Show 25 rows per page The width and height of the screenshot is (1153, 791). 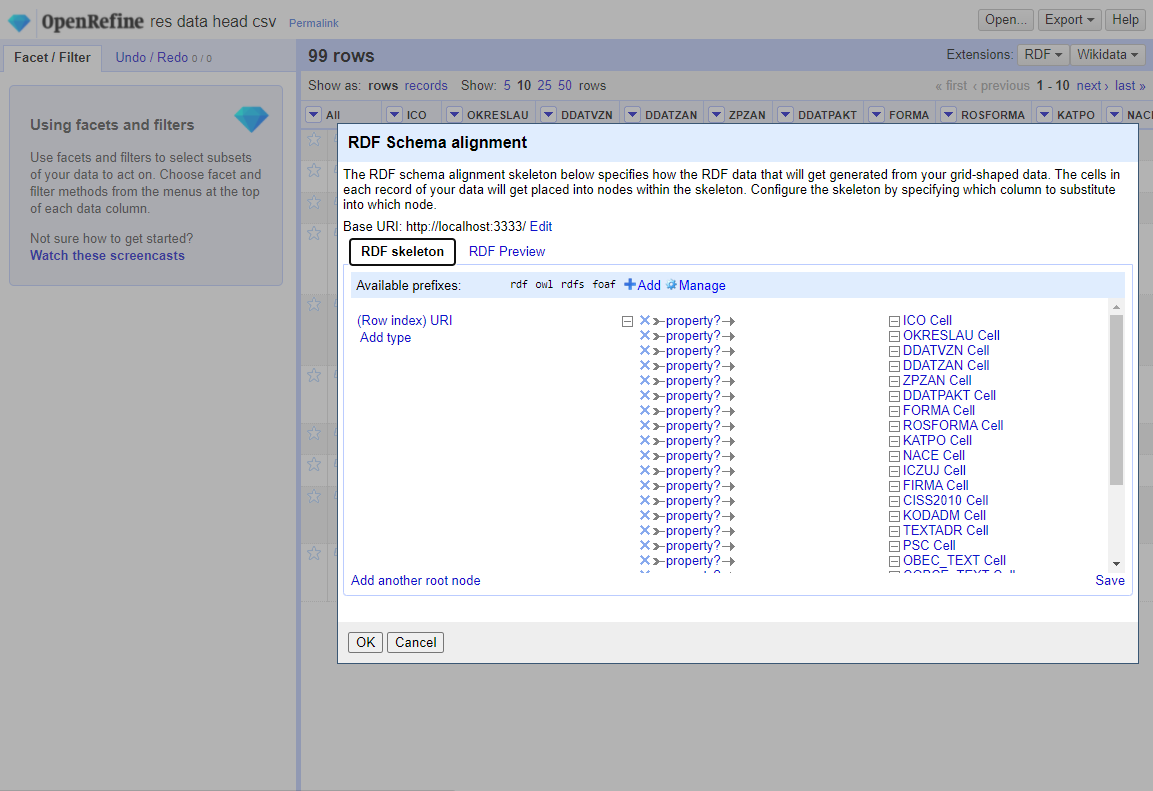tap(544, 85)
